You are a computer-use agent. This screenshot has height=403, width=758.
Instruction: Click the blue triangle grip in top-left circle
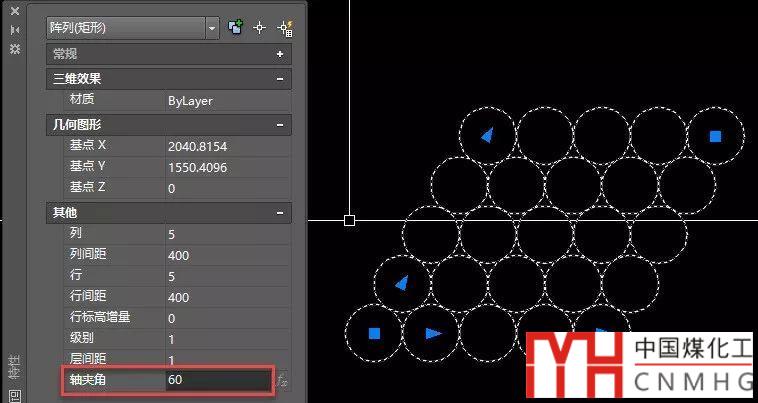[x=486, y=136]
